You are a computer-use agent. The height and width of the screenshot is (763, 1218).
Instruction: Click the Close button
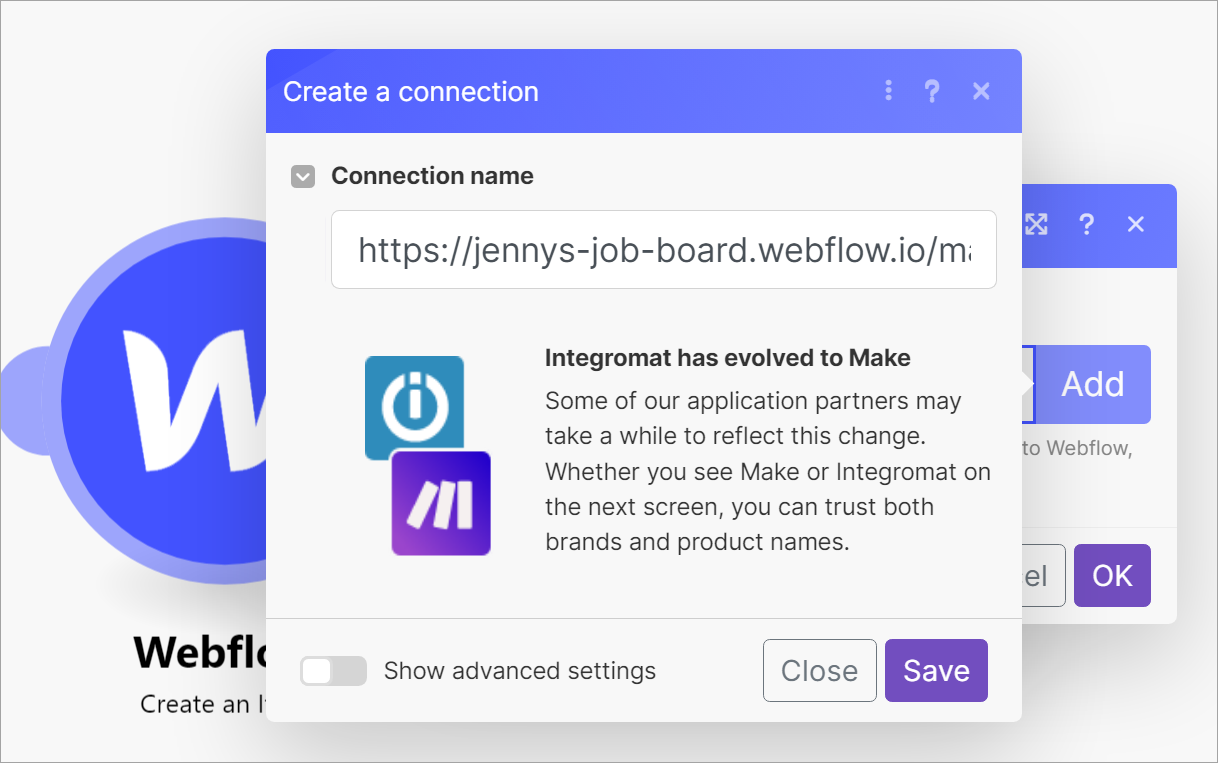(x=819, y=670)
